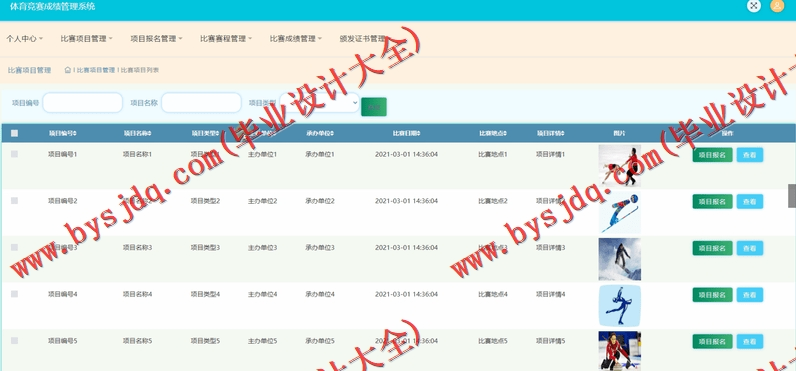Expand the 比赛项目管理 menu

tap(86, 39)
